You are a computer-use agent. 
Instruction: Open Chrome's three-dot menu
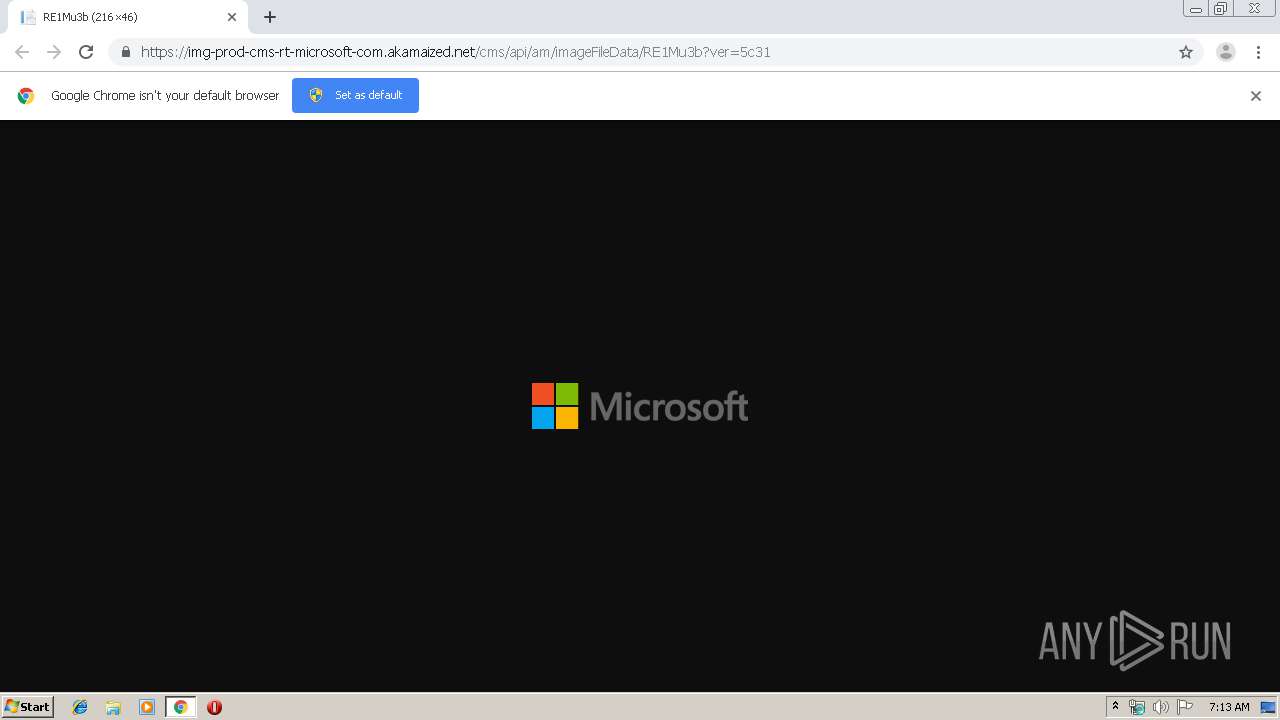point(1258,52)
